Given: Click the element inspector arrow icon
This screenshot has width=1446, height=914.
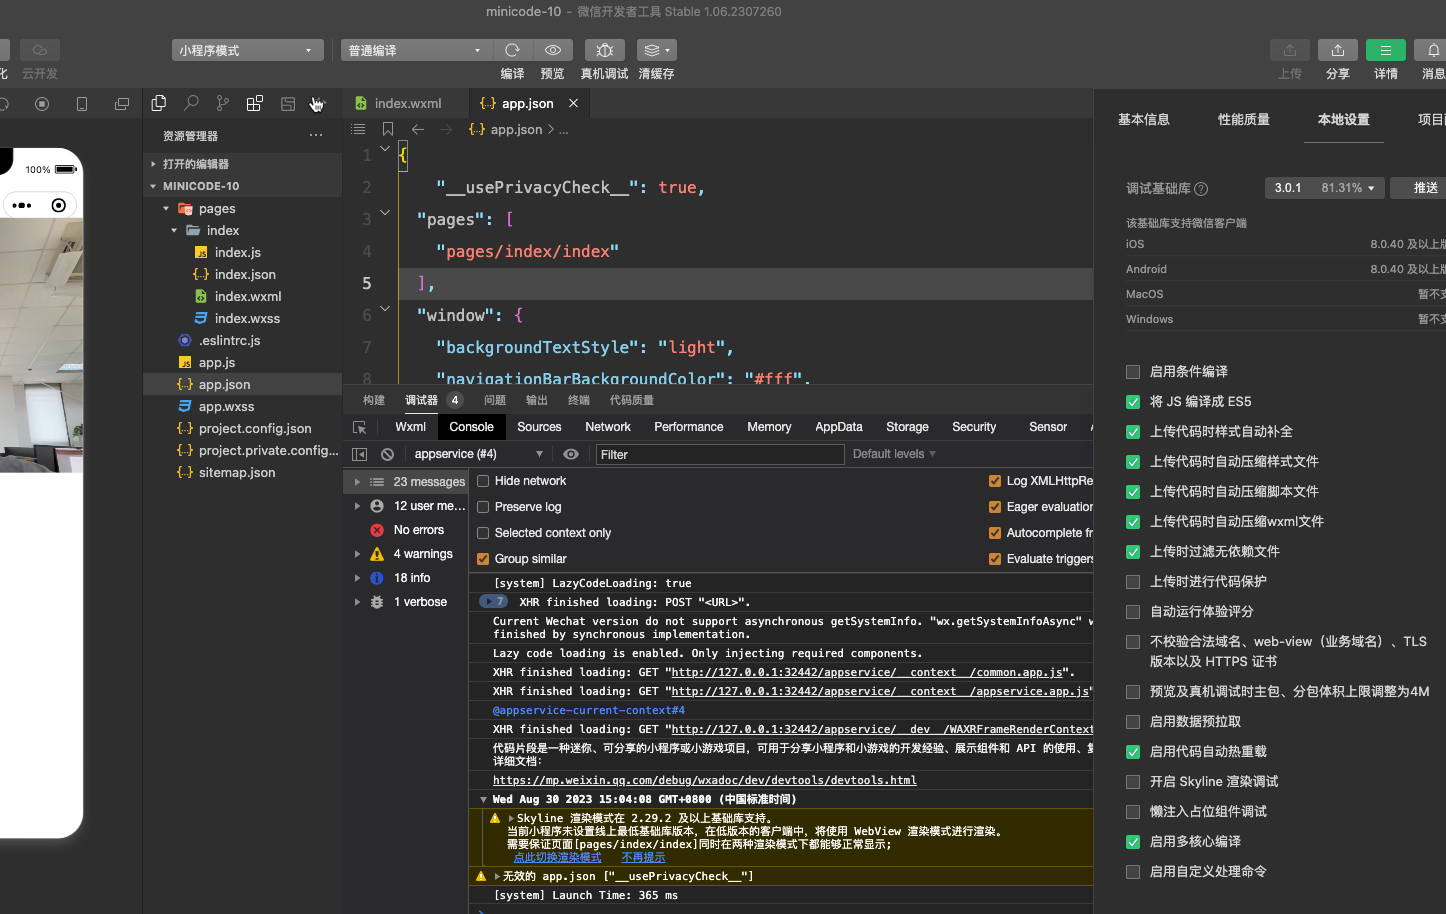Looking at the screenshot, I should [360, 427].
